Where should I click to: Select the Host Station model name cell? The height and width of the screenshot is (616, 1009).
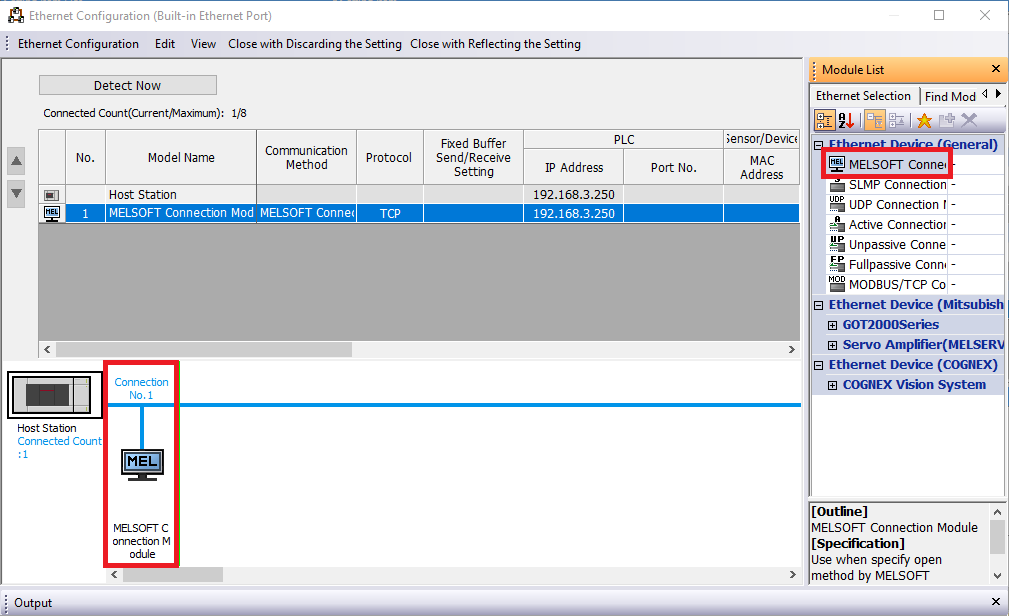point(181,194)
